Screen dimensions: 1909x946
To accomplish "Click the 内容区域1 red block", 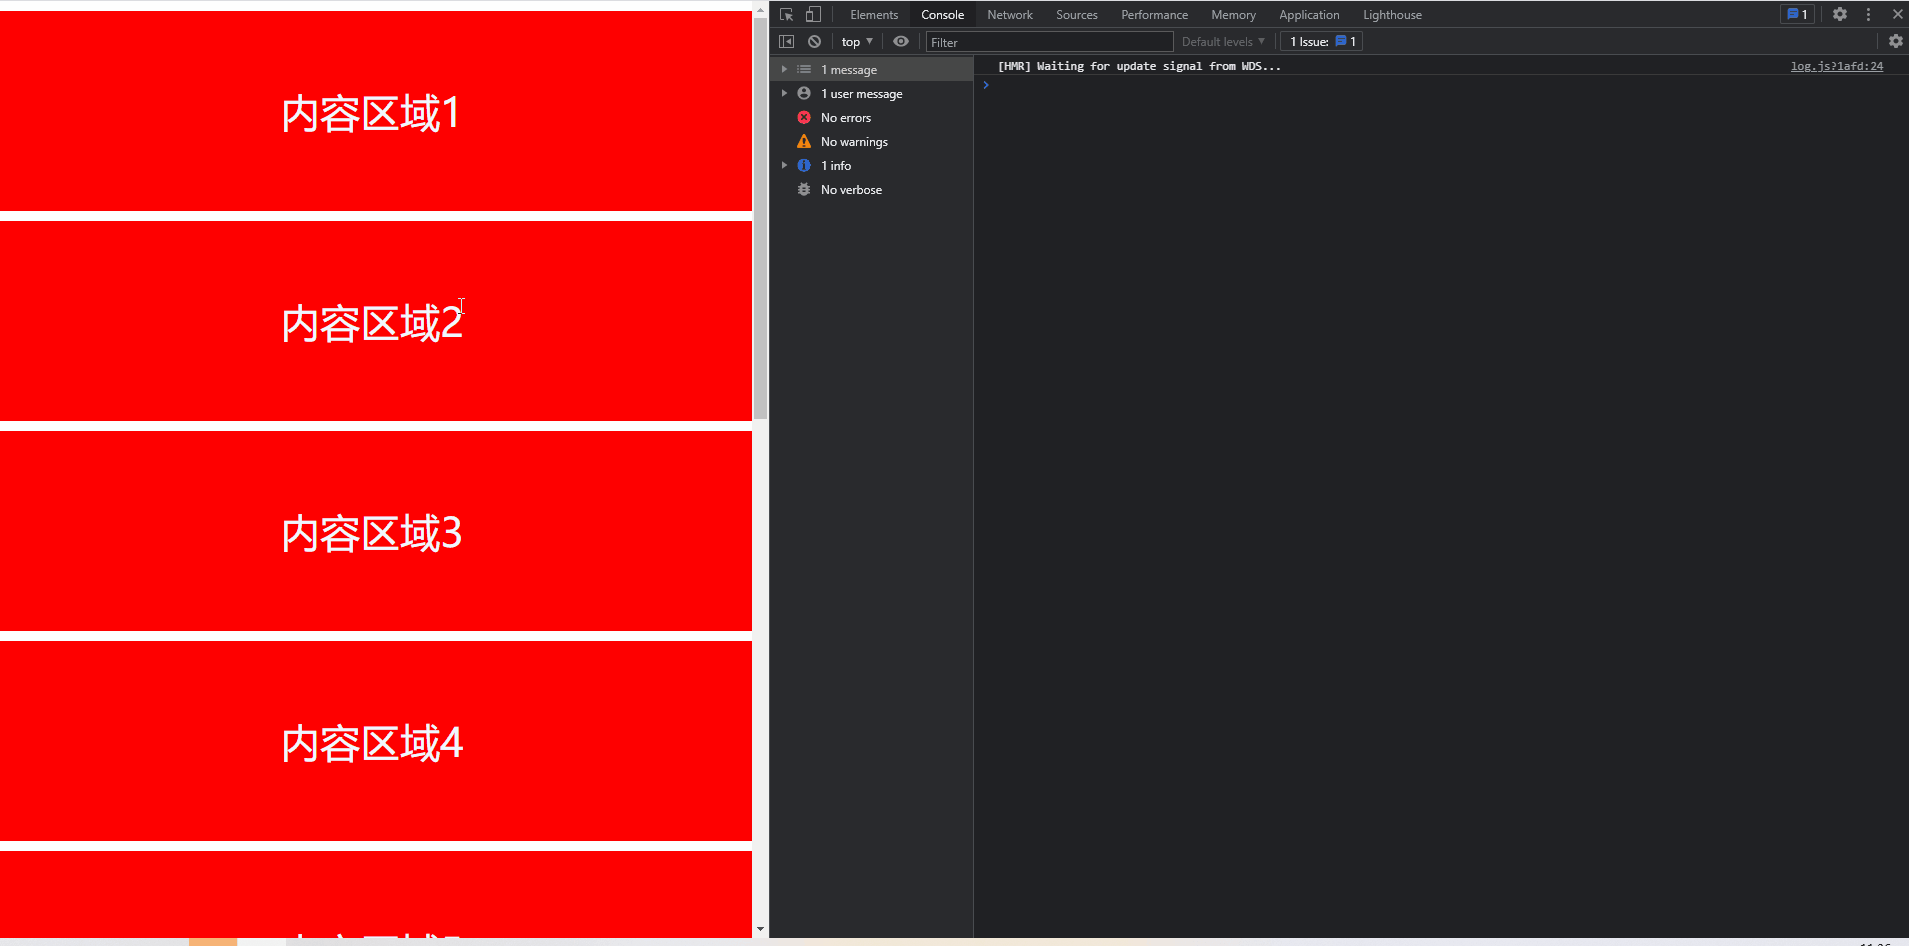I will point(376,111).
